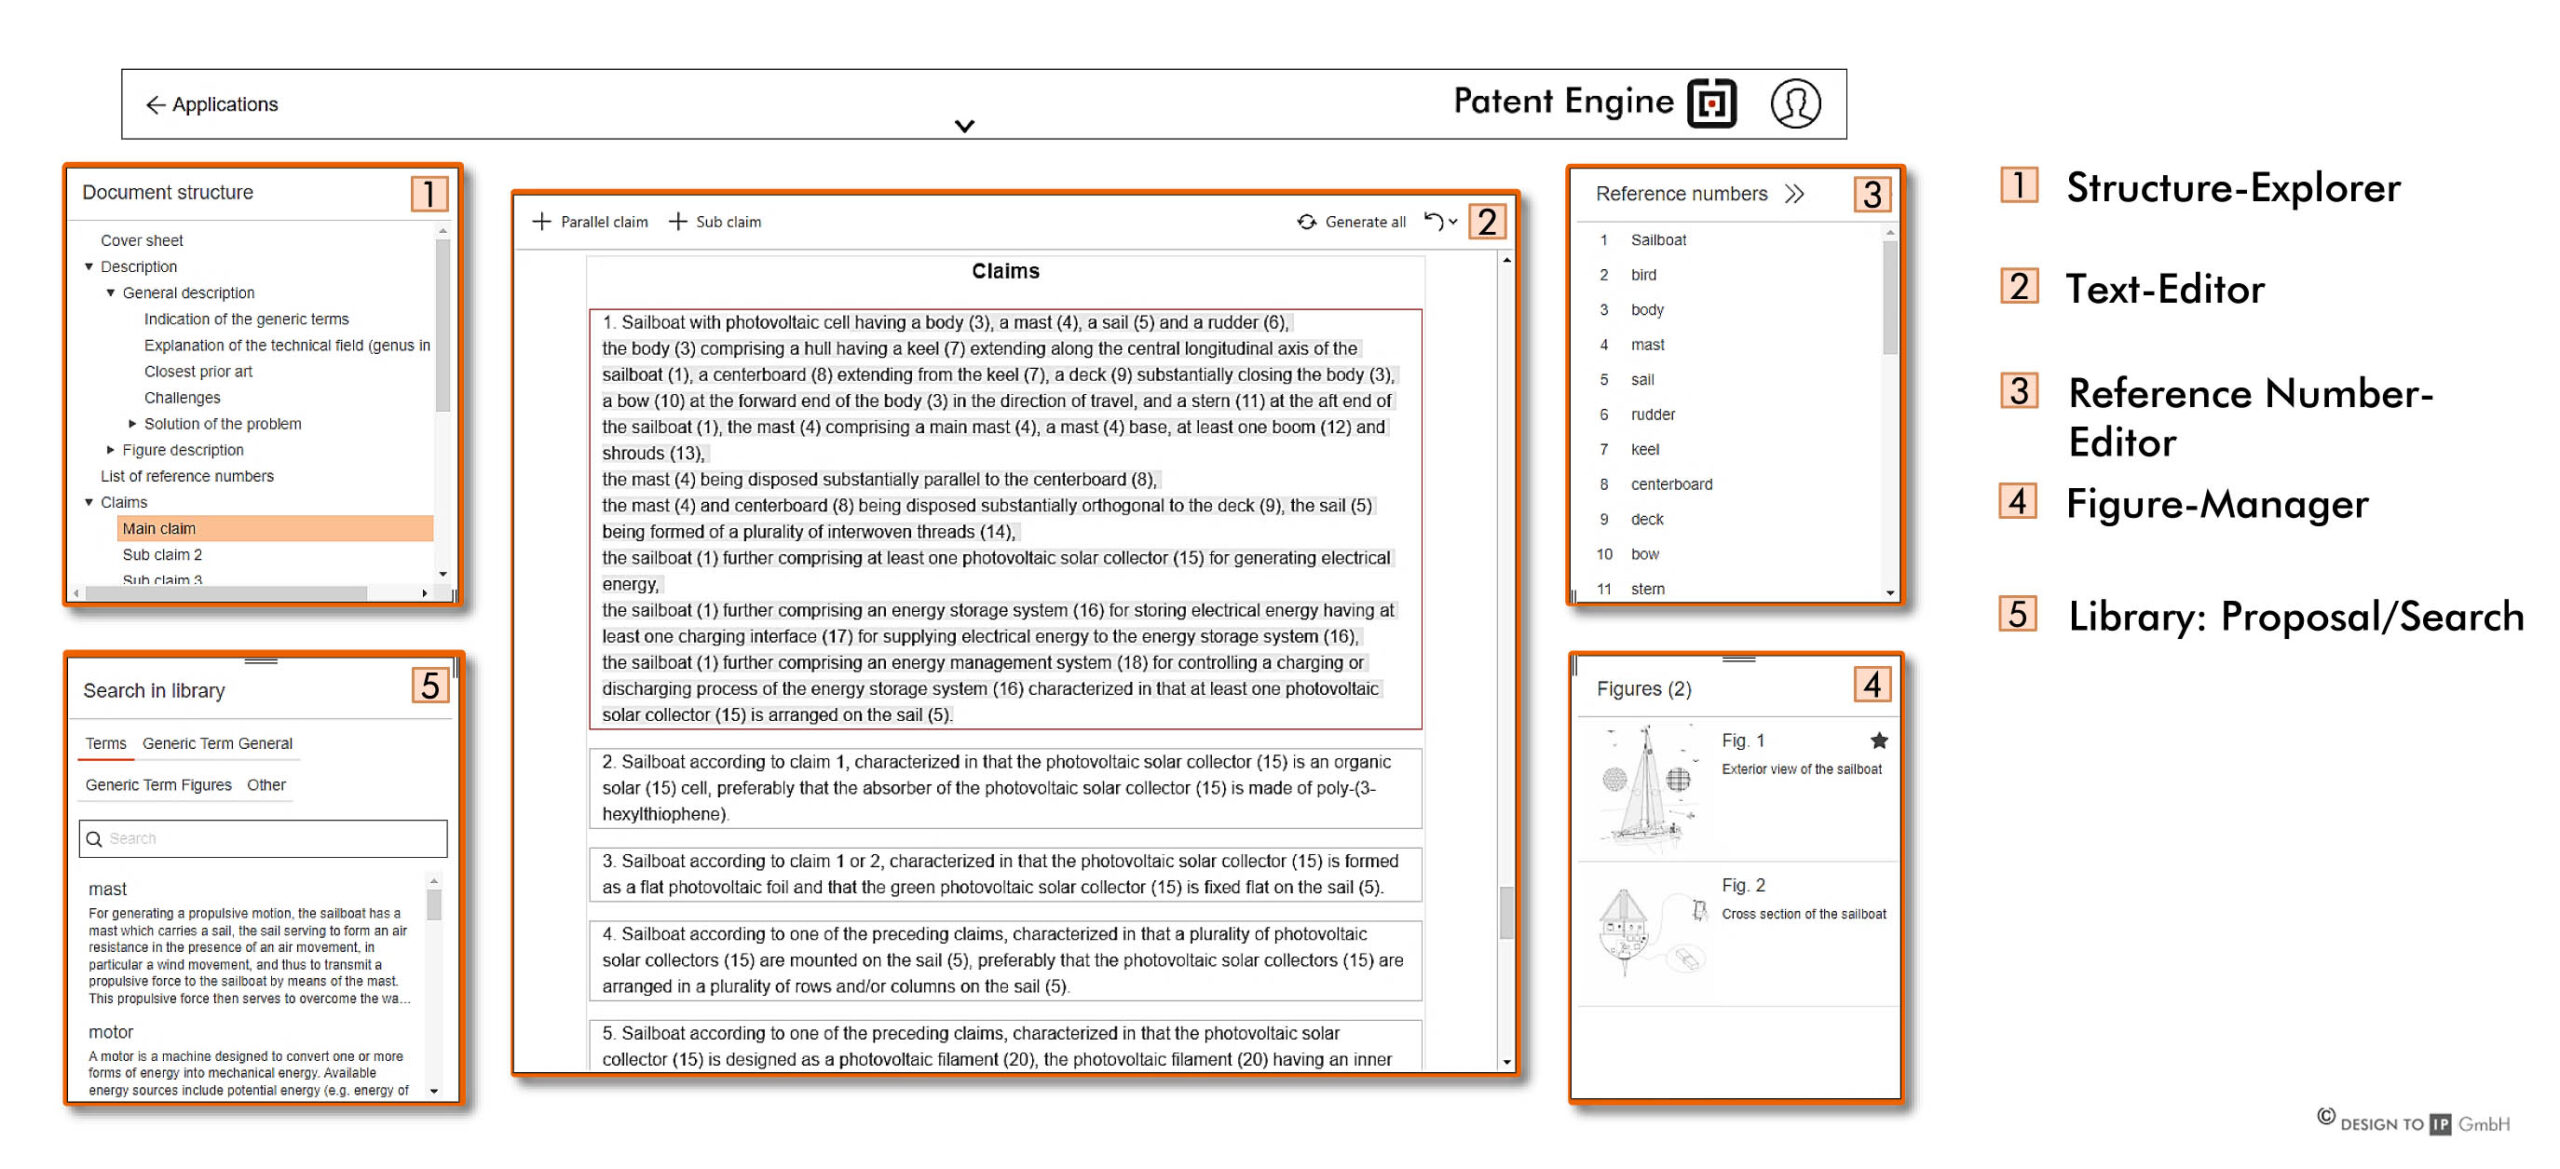Select Sub claim 2 in the tree
2560x1169 pixels.
click(x=162, y=555)
